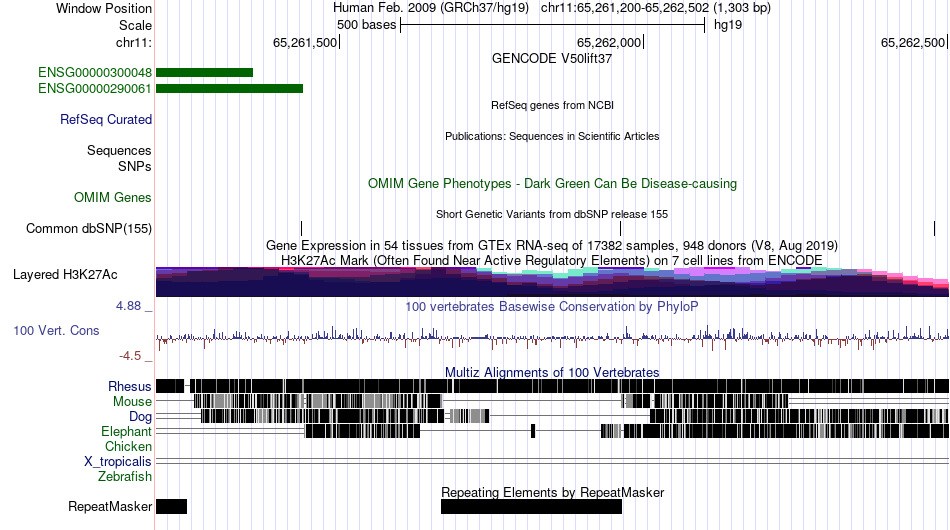Select the green ENSG00000300048 gene bar
Screen dimensions: 950x530
coord(204,73)
